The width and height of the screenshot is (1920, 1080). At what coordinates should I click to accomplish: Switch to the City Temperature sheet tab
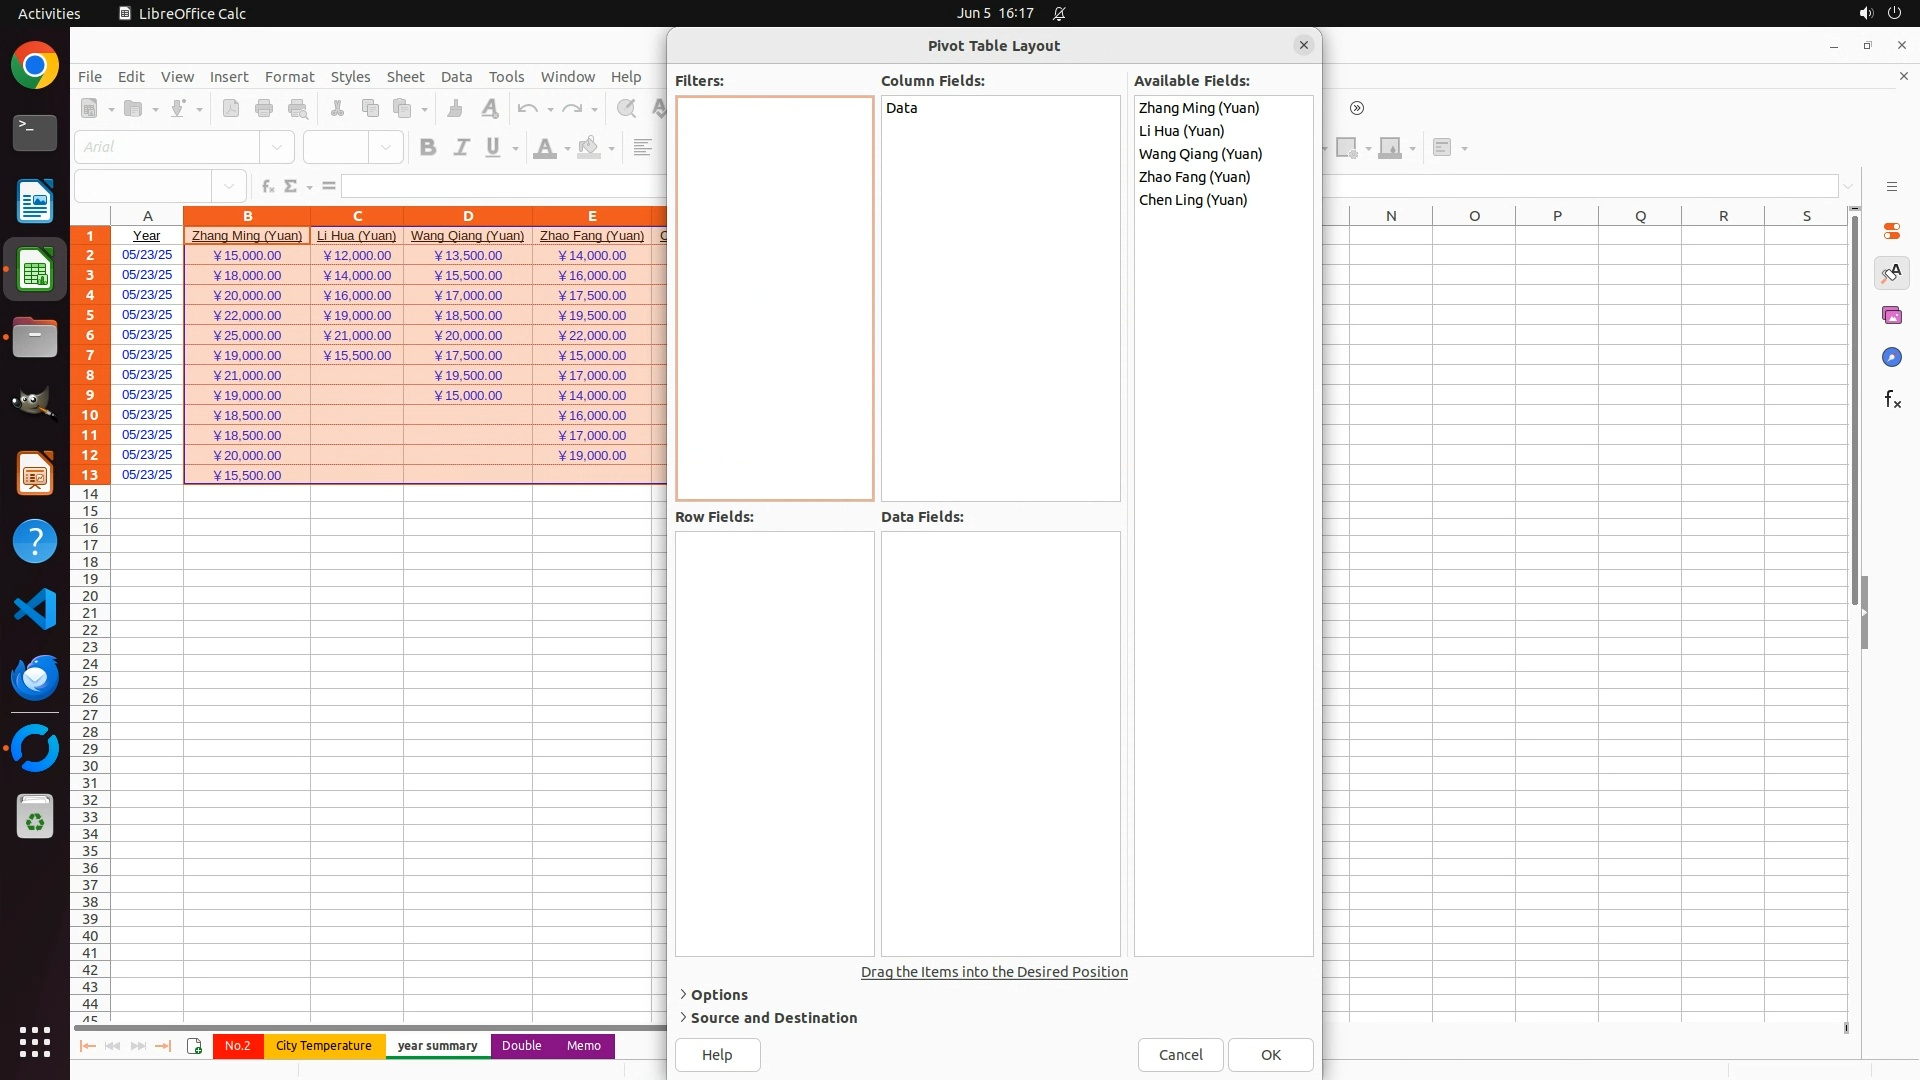point(323,1045)
